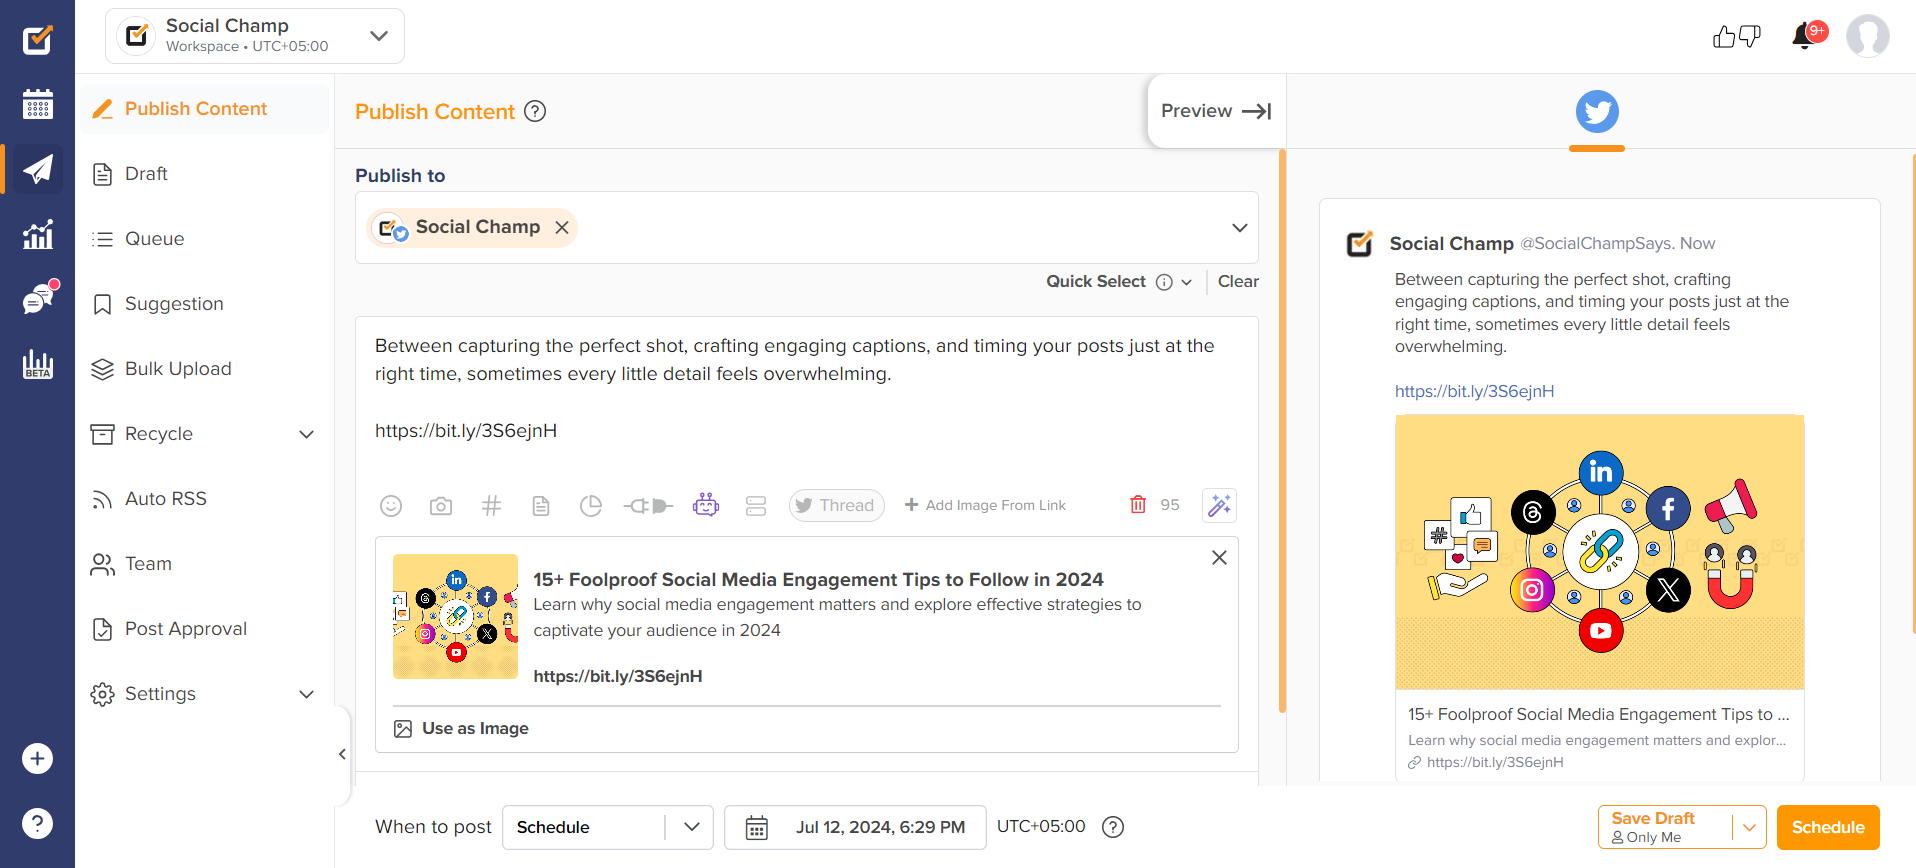
Task: Click the Preview collapse button
Action: pyautogui.click(x=1216, y=111)
